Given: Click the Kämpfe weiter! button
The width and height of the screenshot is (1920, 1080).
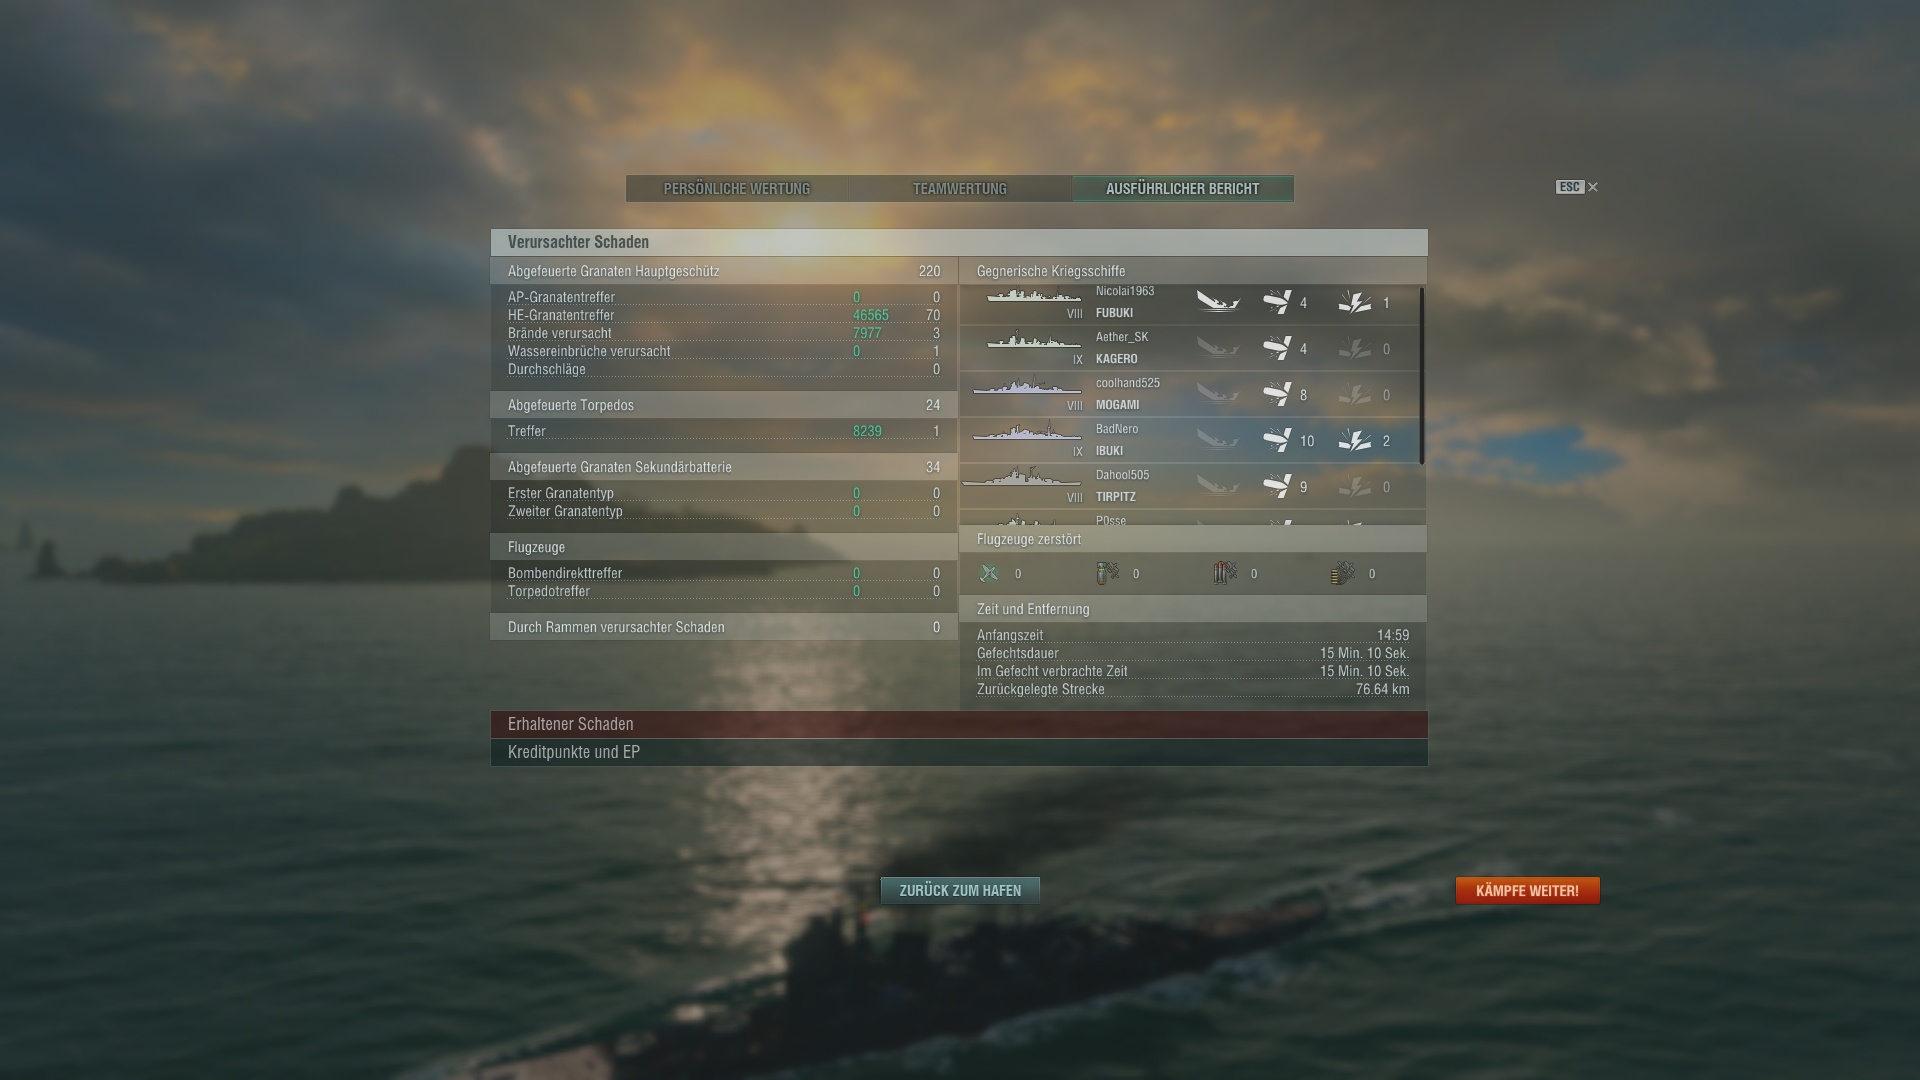Looking at the screenshot, I should (1527, 890).
